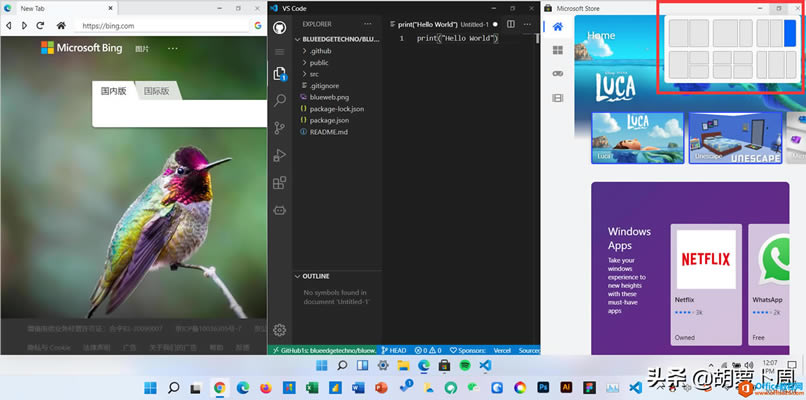The height and width of the screenshot is (400, 806).
Task: Open the Bing header more options ellipsis
Action: click(173, 48)
